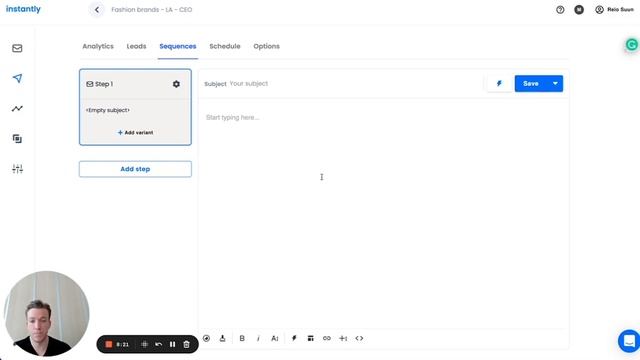
Task: Insert a link with the chain icon
Action: tap(327, 338)
